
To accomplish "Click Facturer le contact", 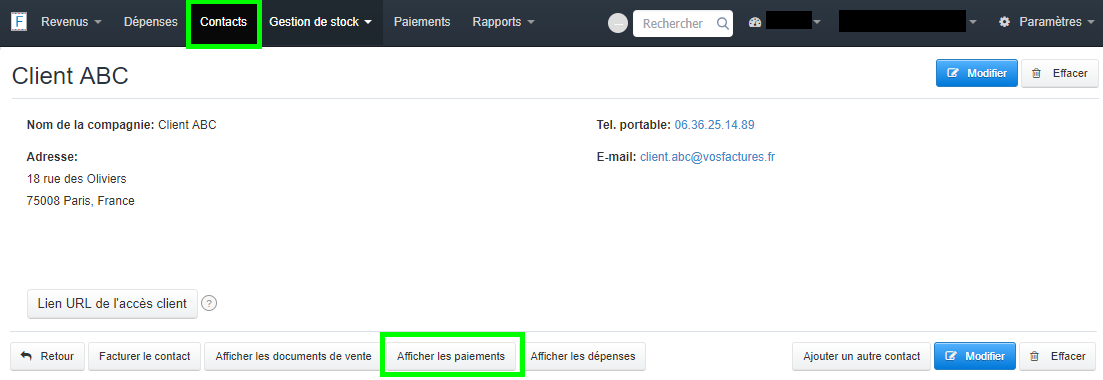I will point(145,356).
